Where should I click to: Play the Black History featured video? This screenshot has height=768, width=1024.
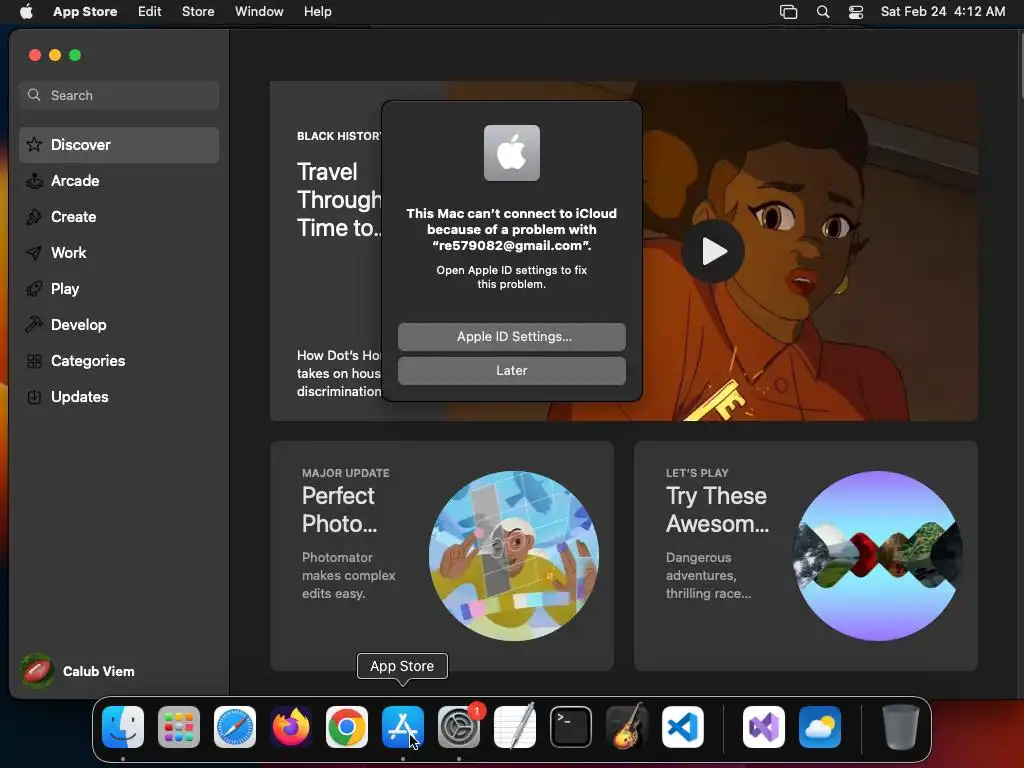[712, 251]
